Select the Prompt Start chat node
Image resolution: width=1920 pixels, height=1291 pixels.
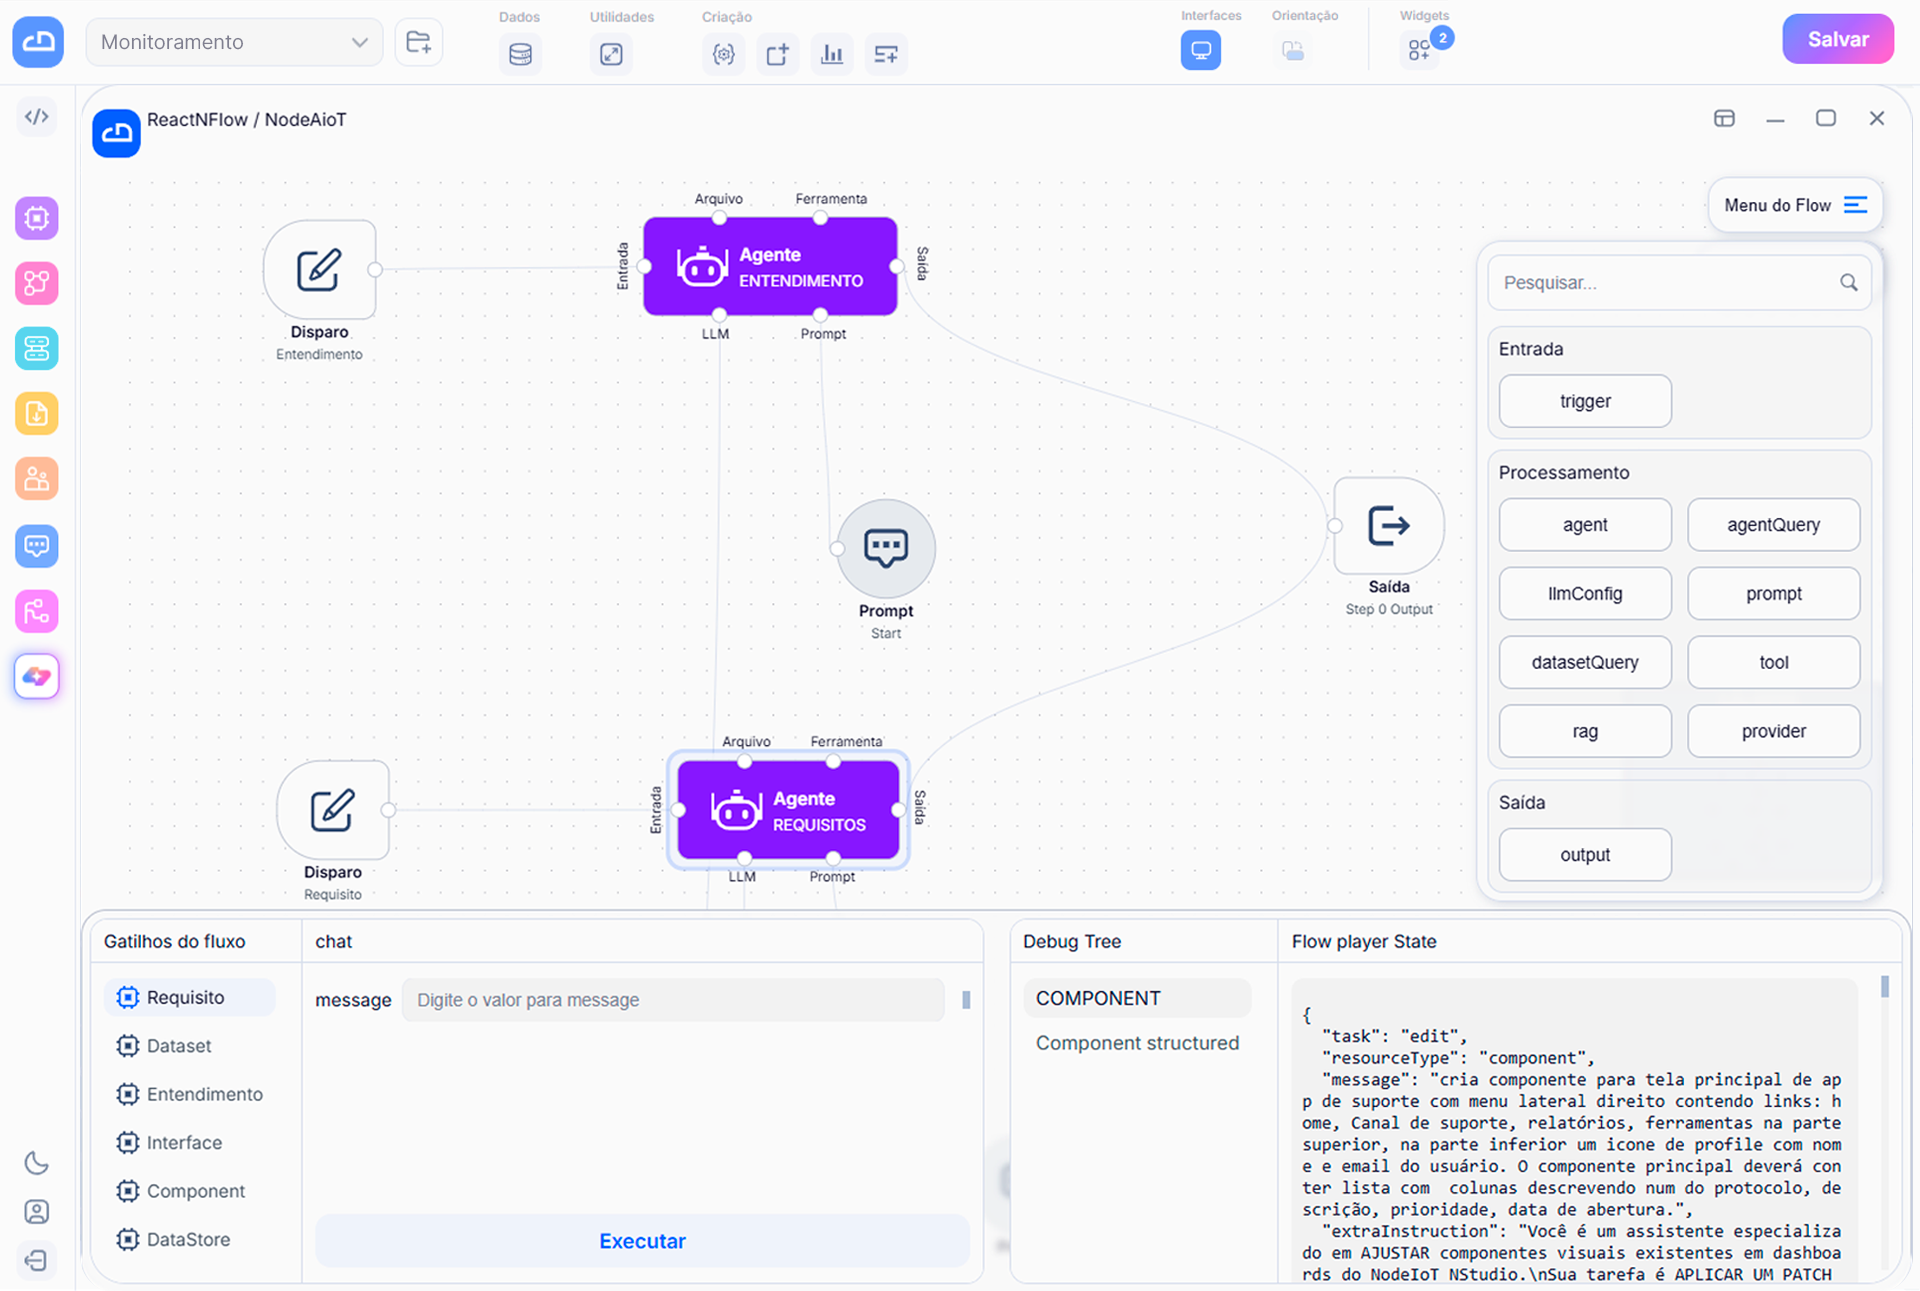[x=885, y=548]
